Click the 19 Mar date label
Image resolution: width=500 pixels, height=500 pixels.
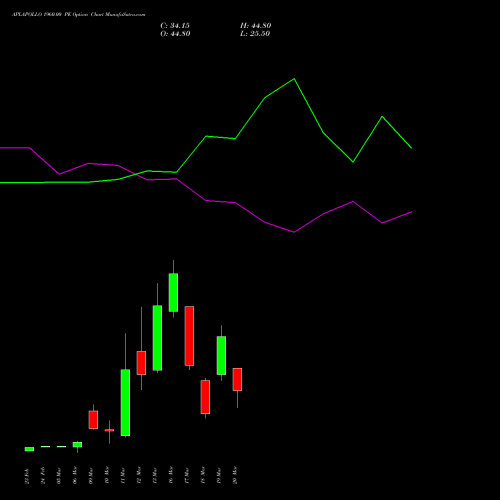click(219, 476)
